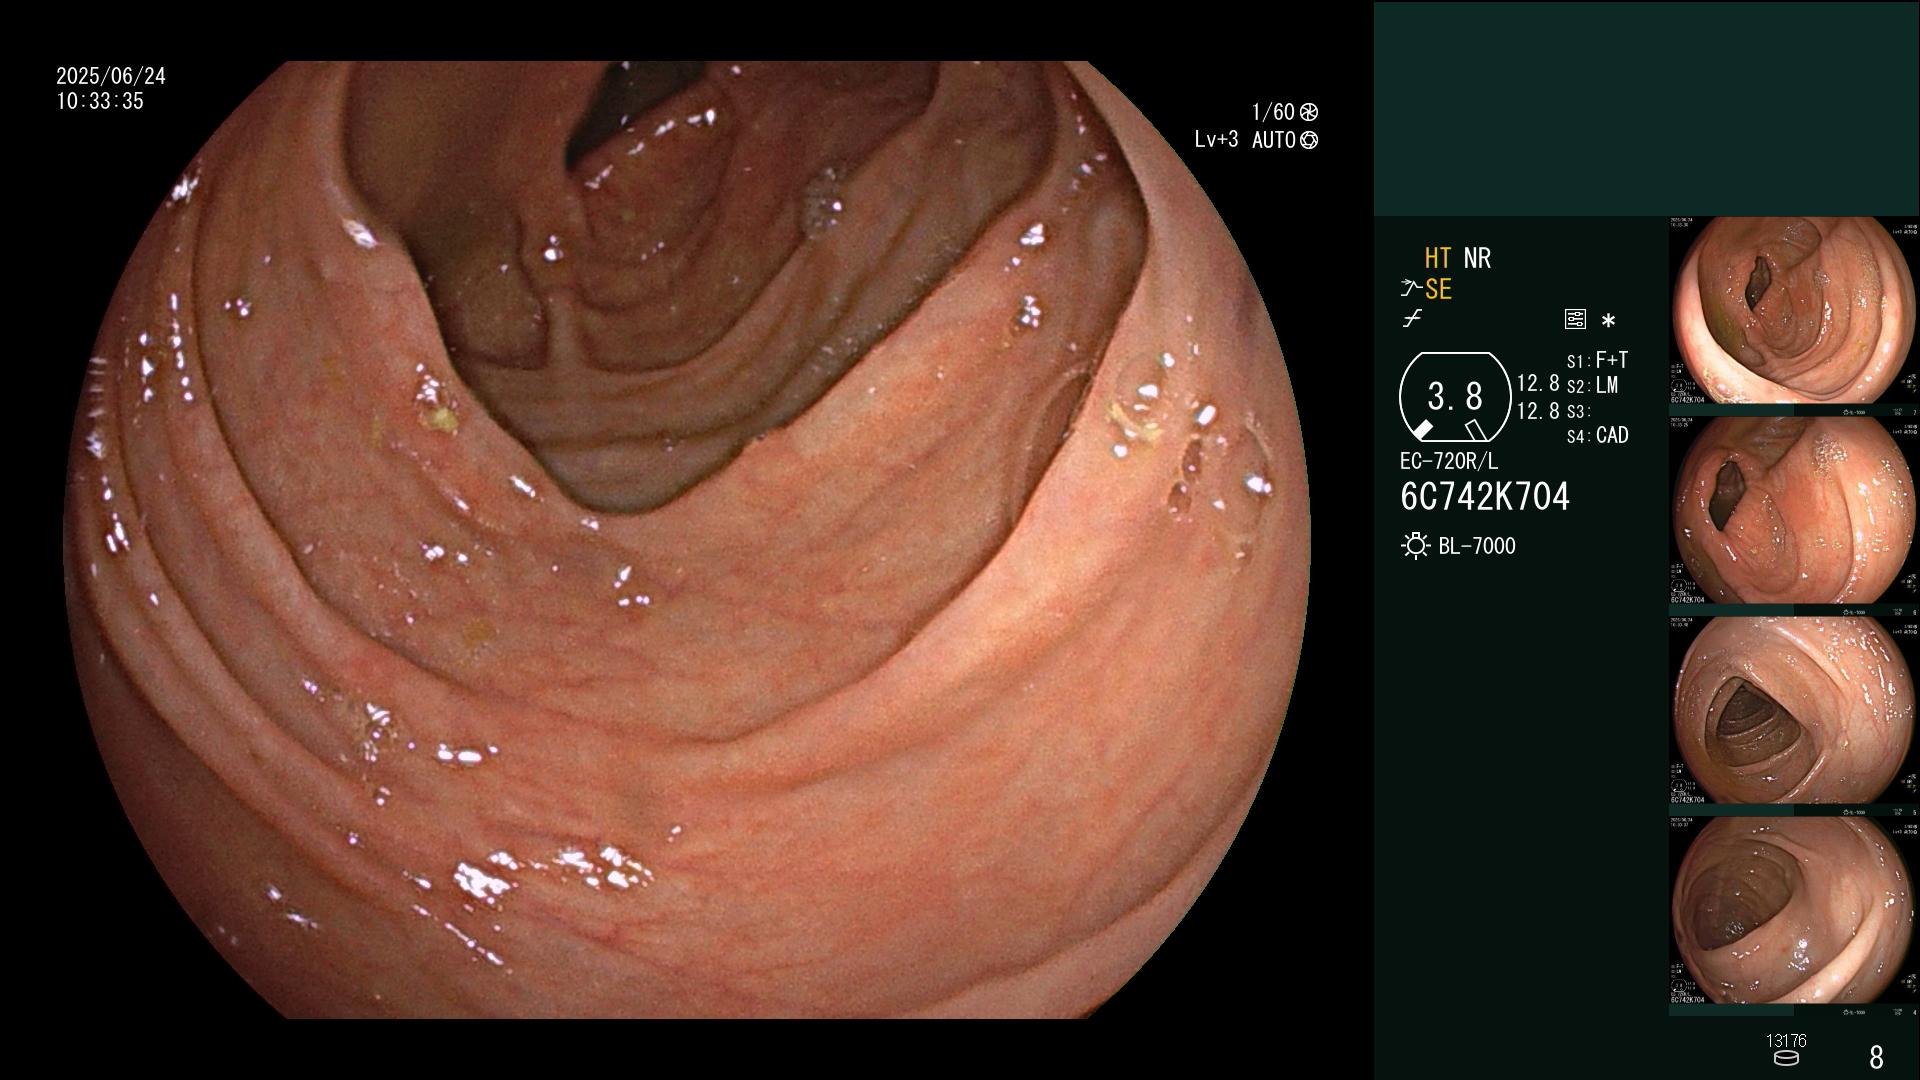Select the S1: F+T switch assignment

point(1597,360)
